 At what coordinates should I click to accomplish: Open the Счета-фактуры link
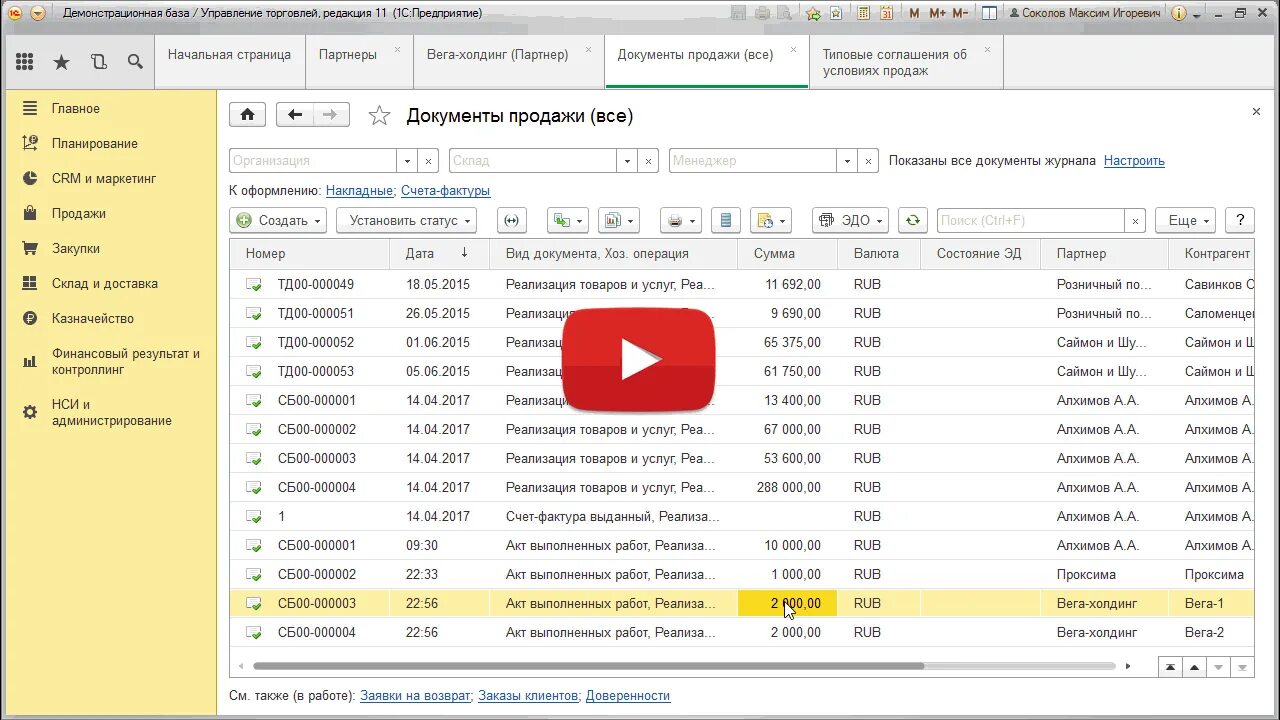point(444,190)
